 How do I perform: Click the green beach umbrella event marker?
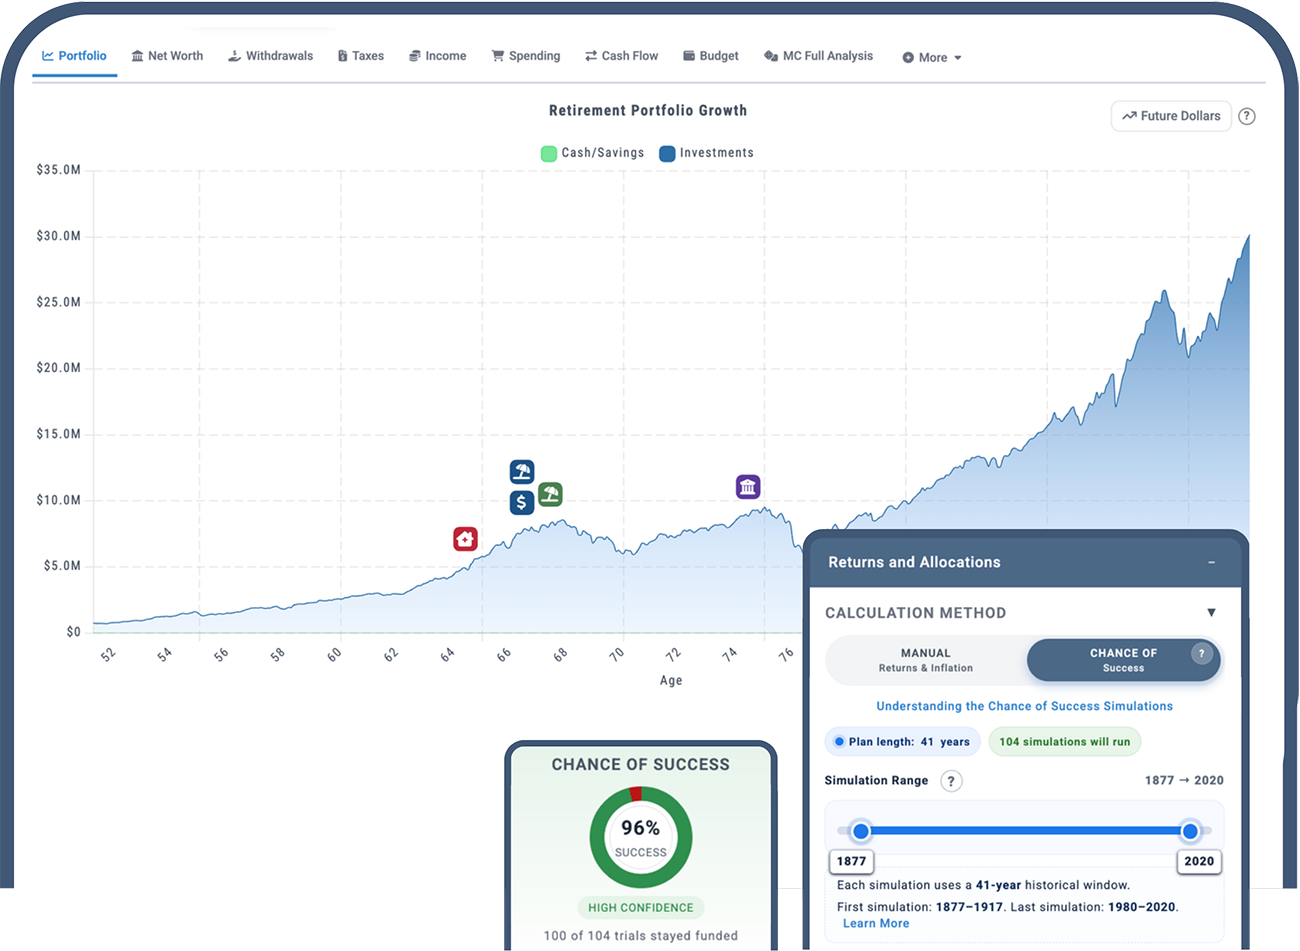click(x=550, y=494)
